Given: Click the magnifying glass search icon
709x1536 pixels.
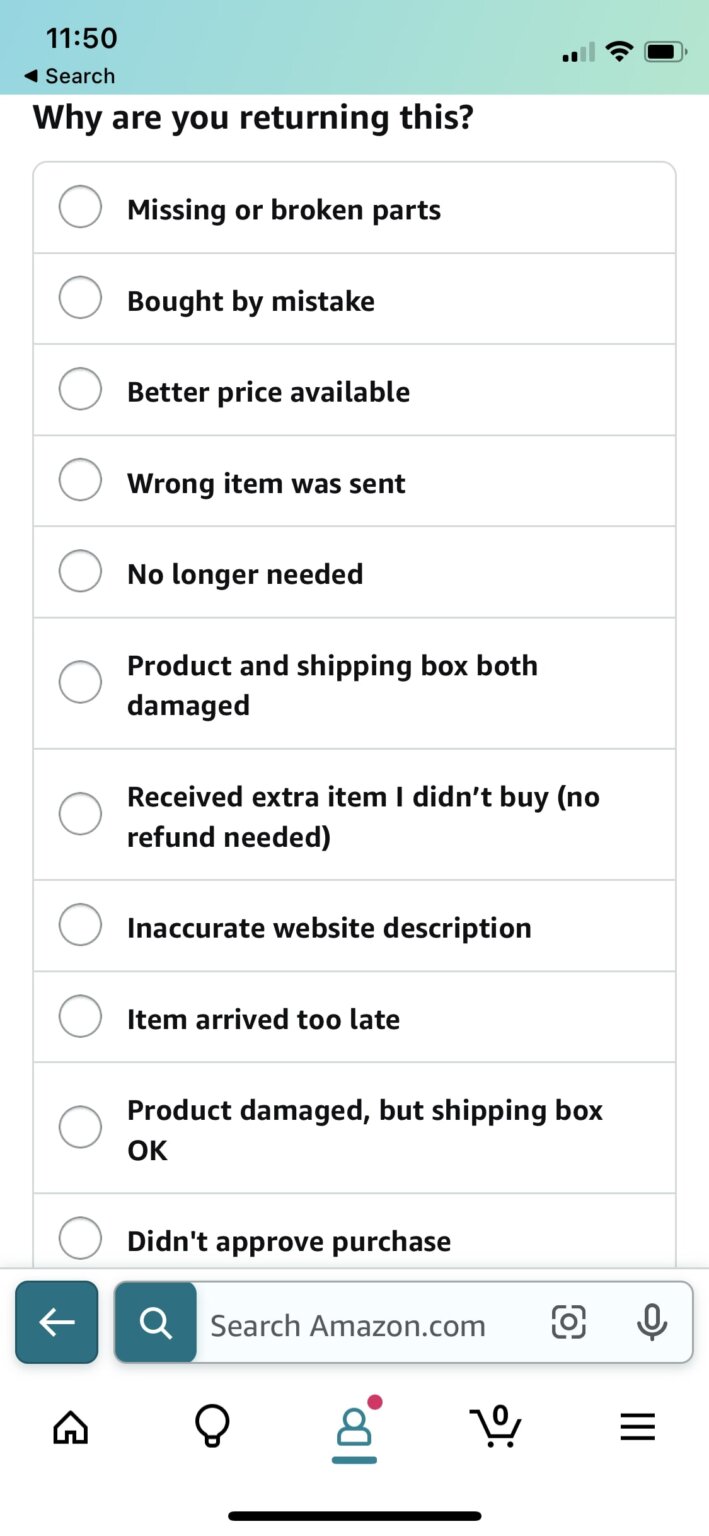Looking at the screenshot, I should pyautogui.click(x=155, y=1322).
